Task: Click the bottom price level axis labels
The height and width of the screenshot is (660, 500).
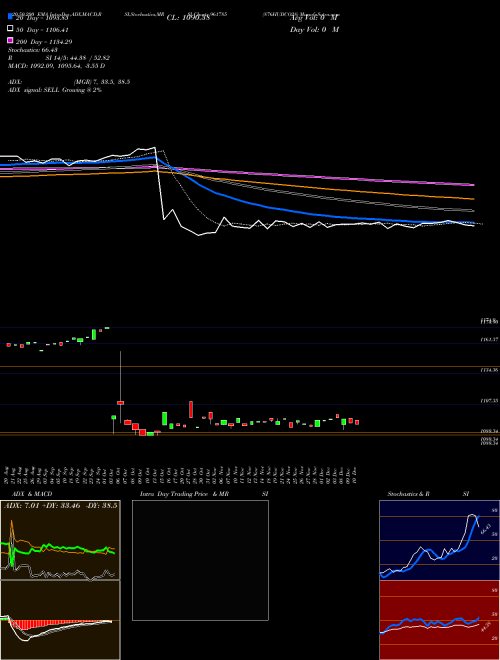Action: tap(490, 439)
